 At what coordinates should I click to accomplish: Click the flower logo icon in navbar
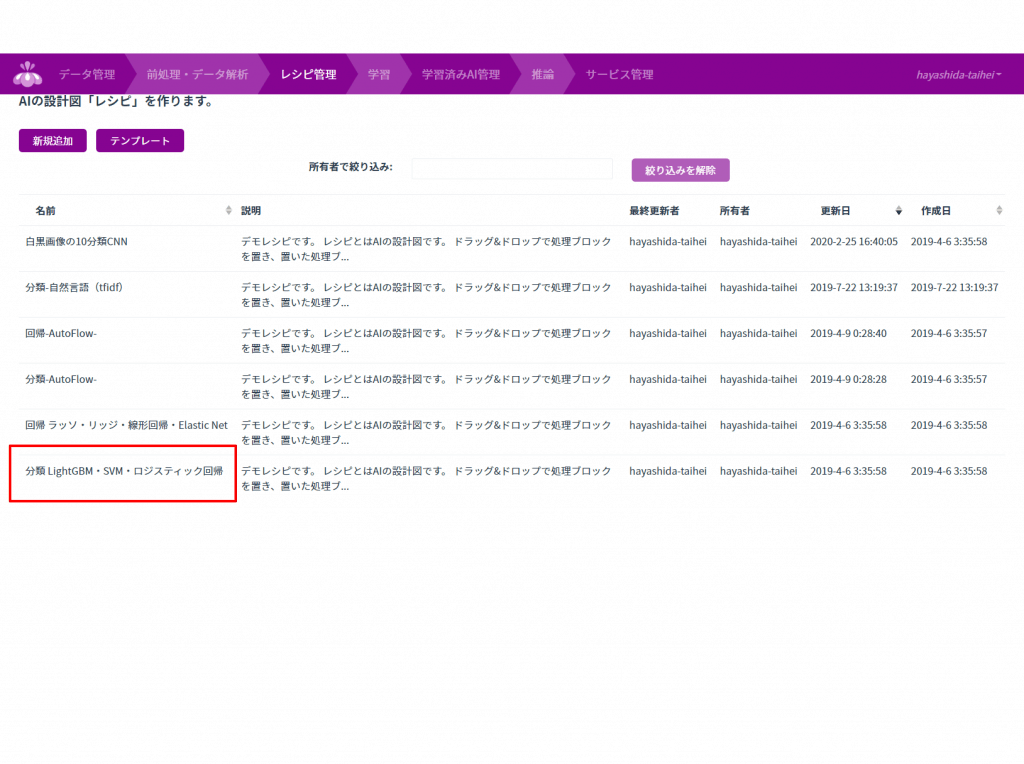tap(27, 74)
